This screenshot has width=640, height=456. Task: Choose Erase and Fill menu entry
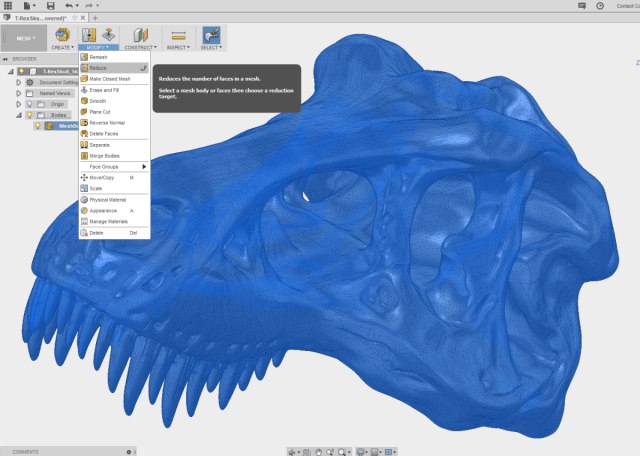[x=114, y=90]
